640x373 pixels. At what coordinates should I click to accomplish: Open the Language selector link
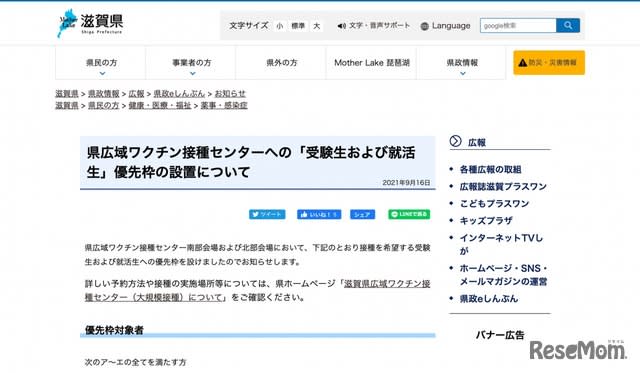(x=451, y=26)
